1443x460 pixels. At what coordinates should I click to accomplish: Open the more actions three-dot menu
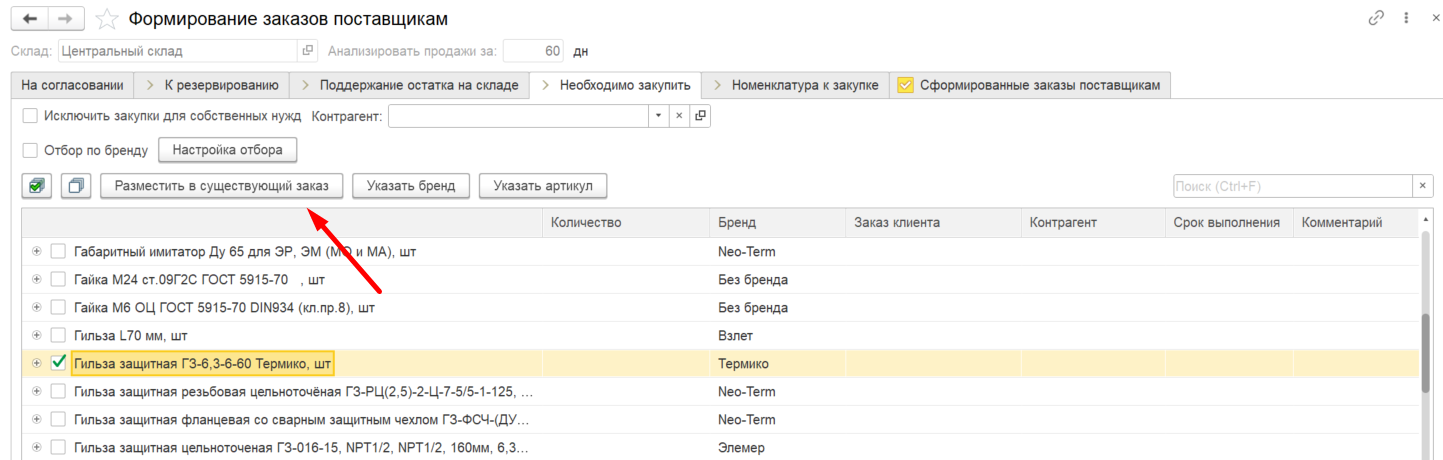pos(1405,18)
